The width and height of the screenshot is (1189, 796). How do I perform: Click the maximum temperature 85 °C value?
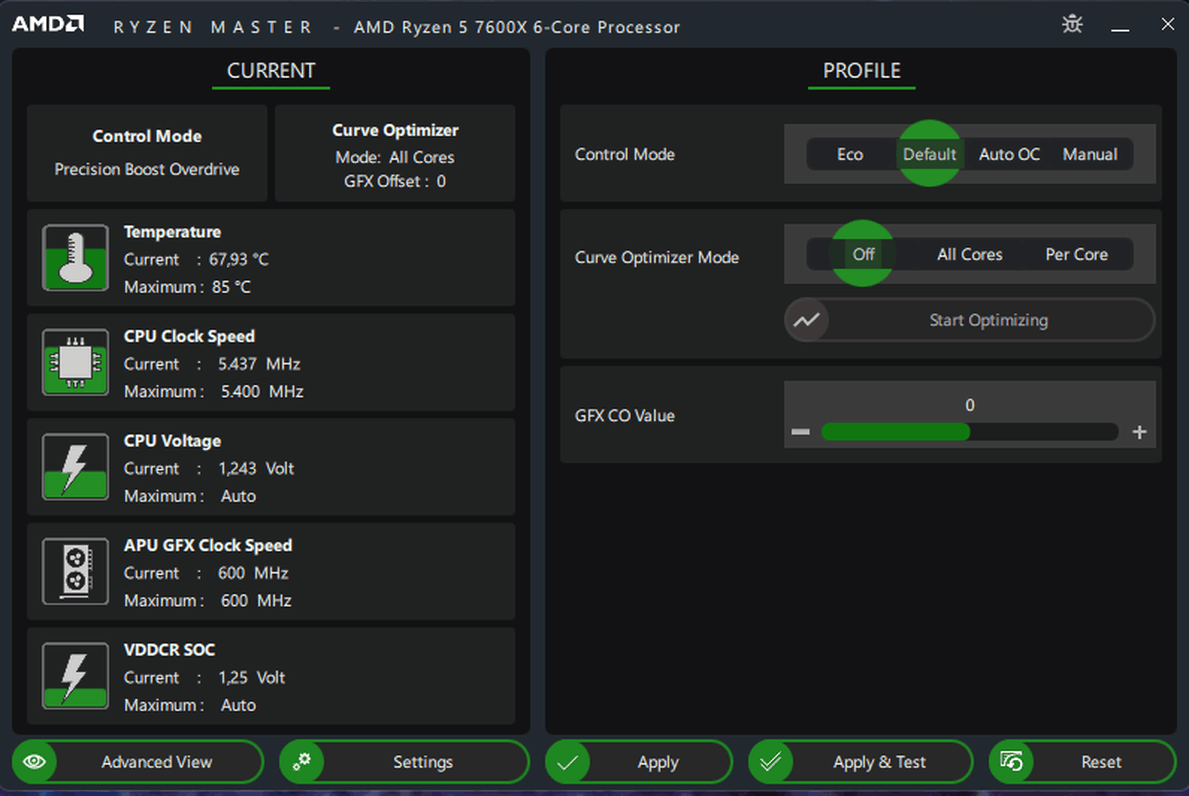(231, 287)
